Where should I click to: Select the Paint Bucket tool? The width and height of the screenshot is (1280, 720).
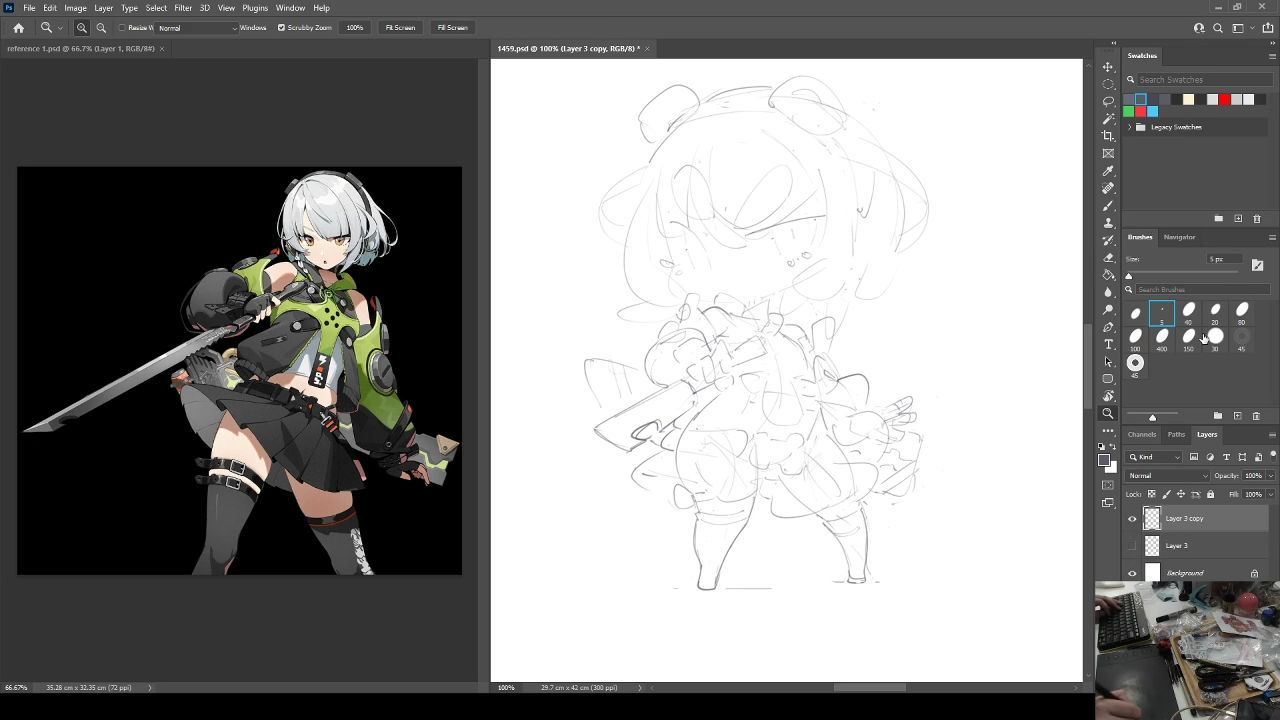click(1108, 275)
